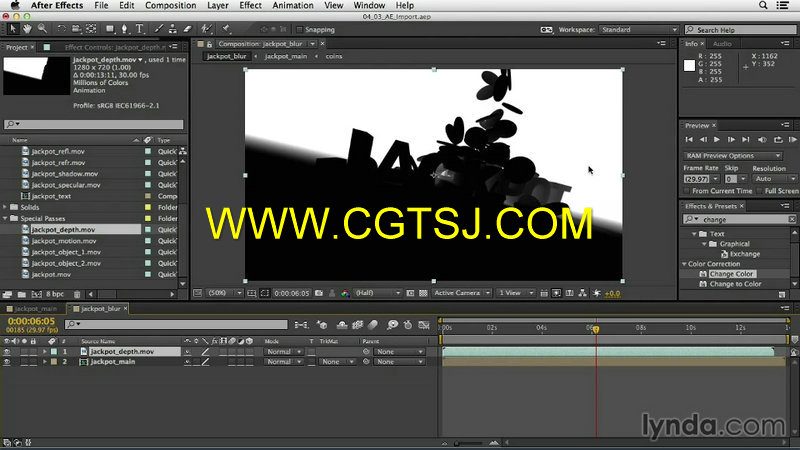
Task: Create a new folder in Project panel
Action: 21,294
